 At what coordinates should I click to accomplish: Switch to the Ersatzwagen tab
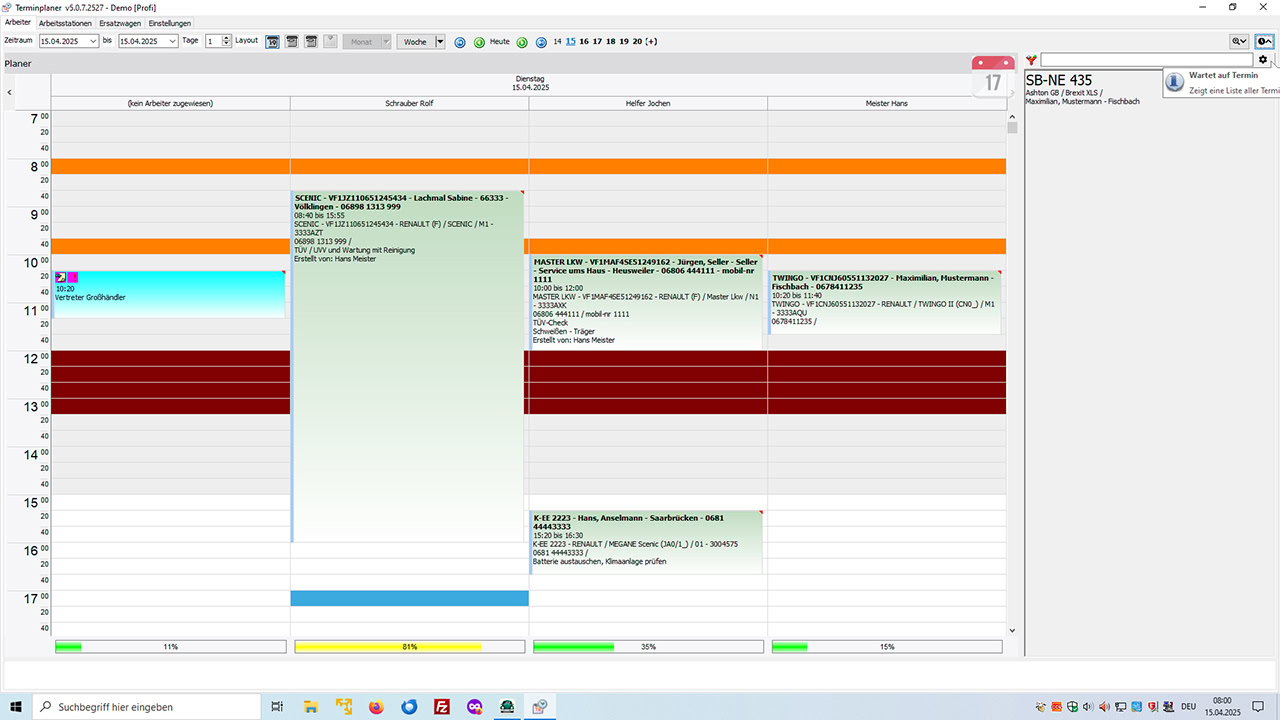pos(120,23)
